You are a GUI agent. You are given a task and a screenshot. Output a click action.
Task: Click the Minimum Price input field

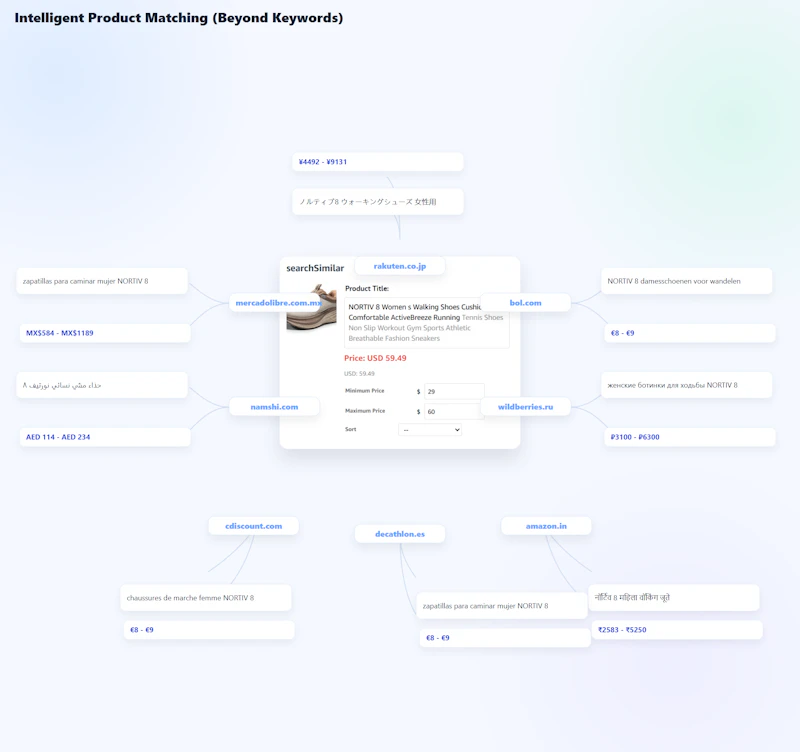pos(454,391)
